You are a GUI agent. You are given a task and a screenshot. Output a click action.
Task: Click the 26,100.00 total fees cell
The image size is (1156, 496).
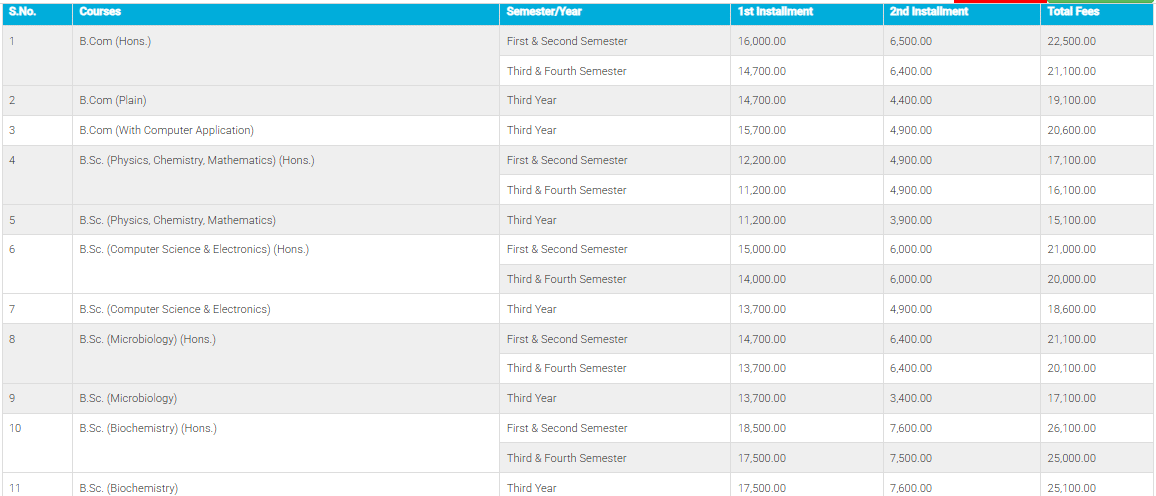[1071, 428]
